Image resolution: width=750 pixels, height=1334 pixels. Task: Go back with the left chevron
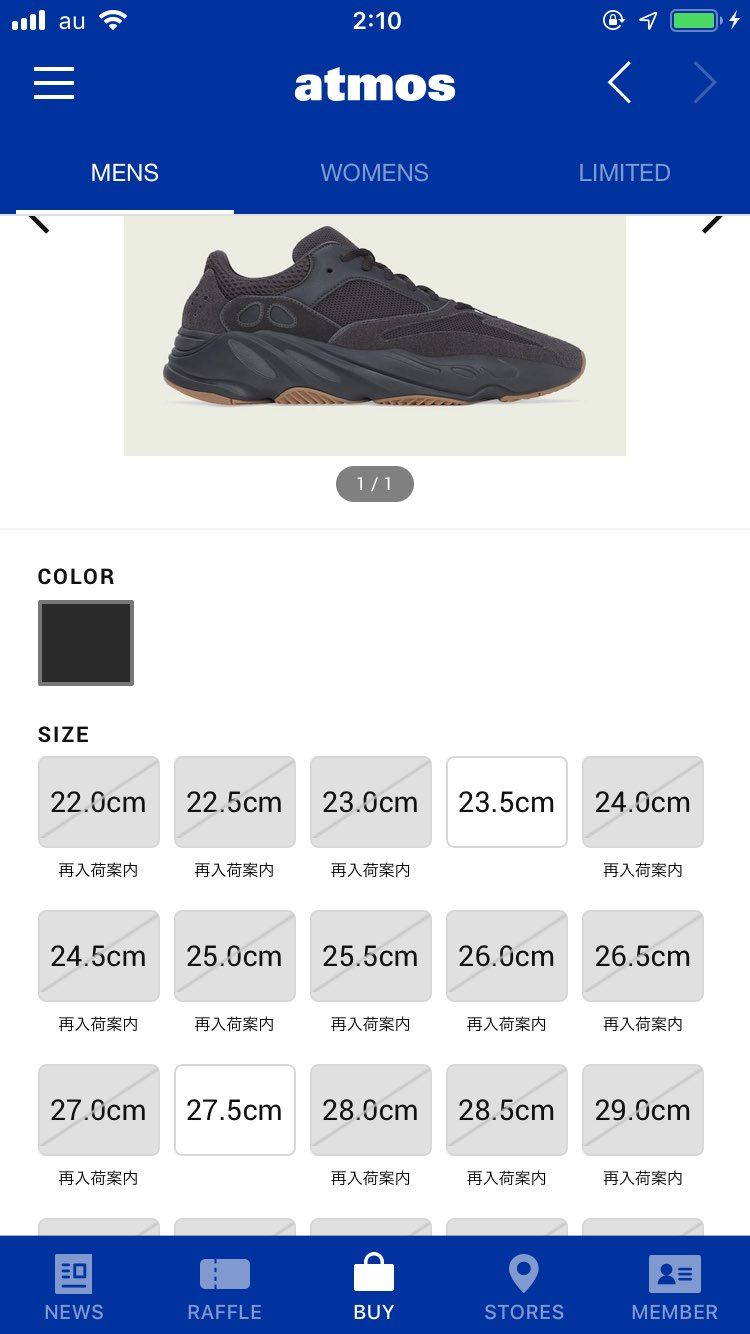pos(620,83)
